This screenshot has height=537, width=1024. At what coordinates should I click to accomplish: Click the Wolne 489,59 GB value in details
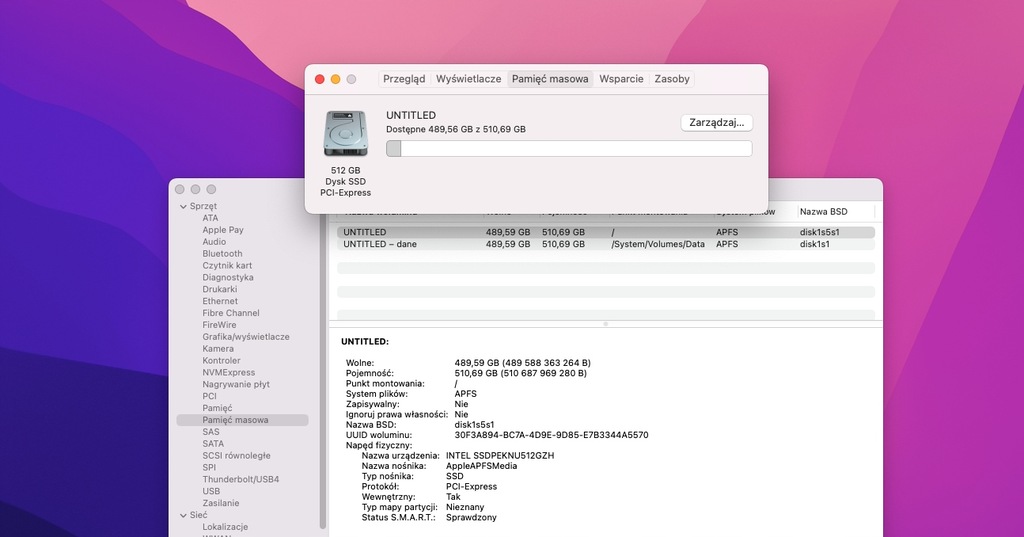click(x=522, y=363)
